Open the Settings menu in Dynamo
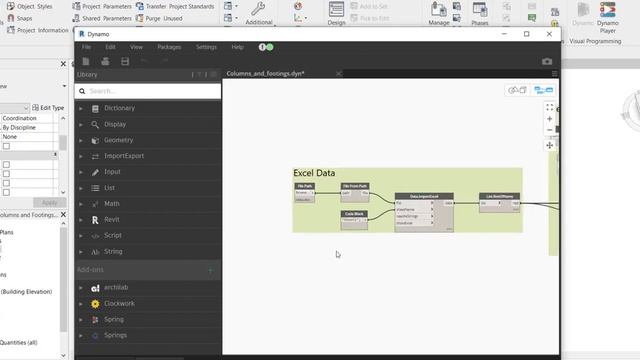Screen dimensions: 640x360 pyautogui.click(x=206, y=47)
